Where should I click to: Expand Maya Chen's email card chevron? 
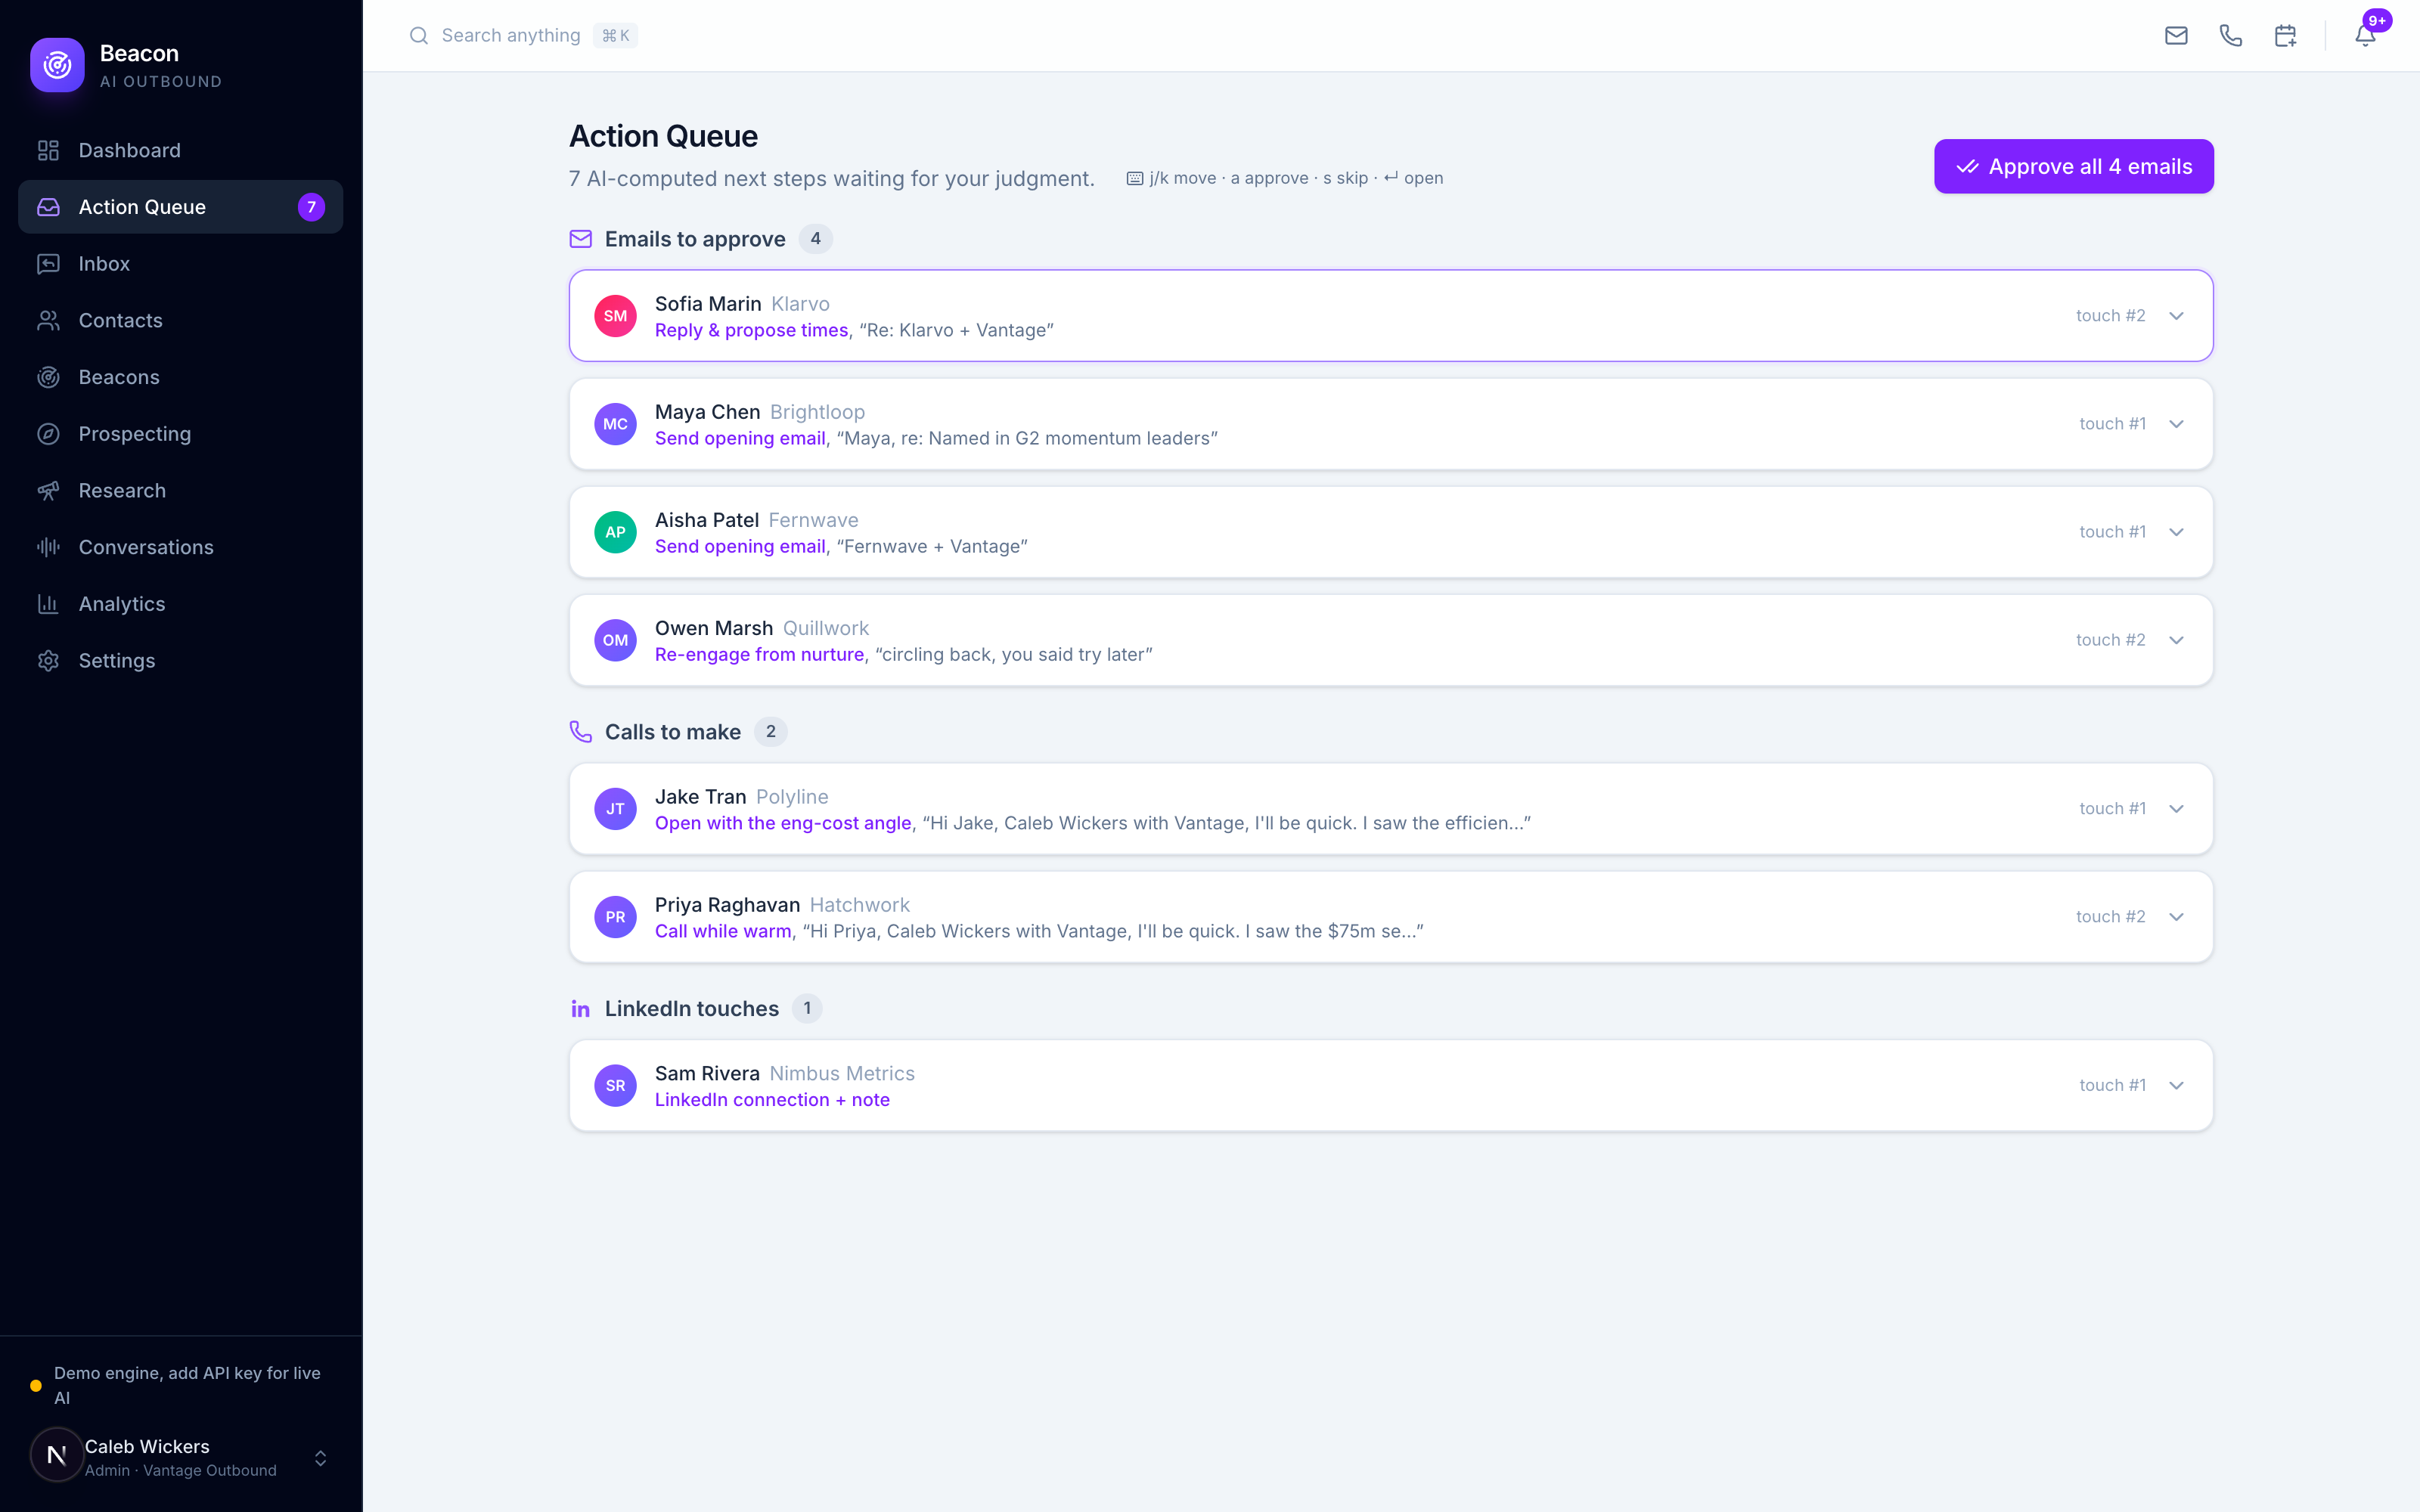pyautogui.click(x=2176, y=424)
